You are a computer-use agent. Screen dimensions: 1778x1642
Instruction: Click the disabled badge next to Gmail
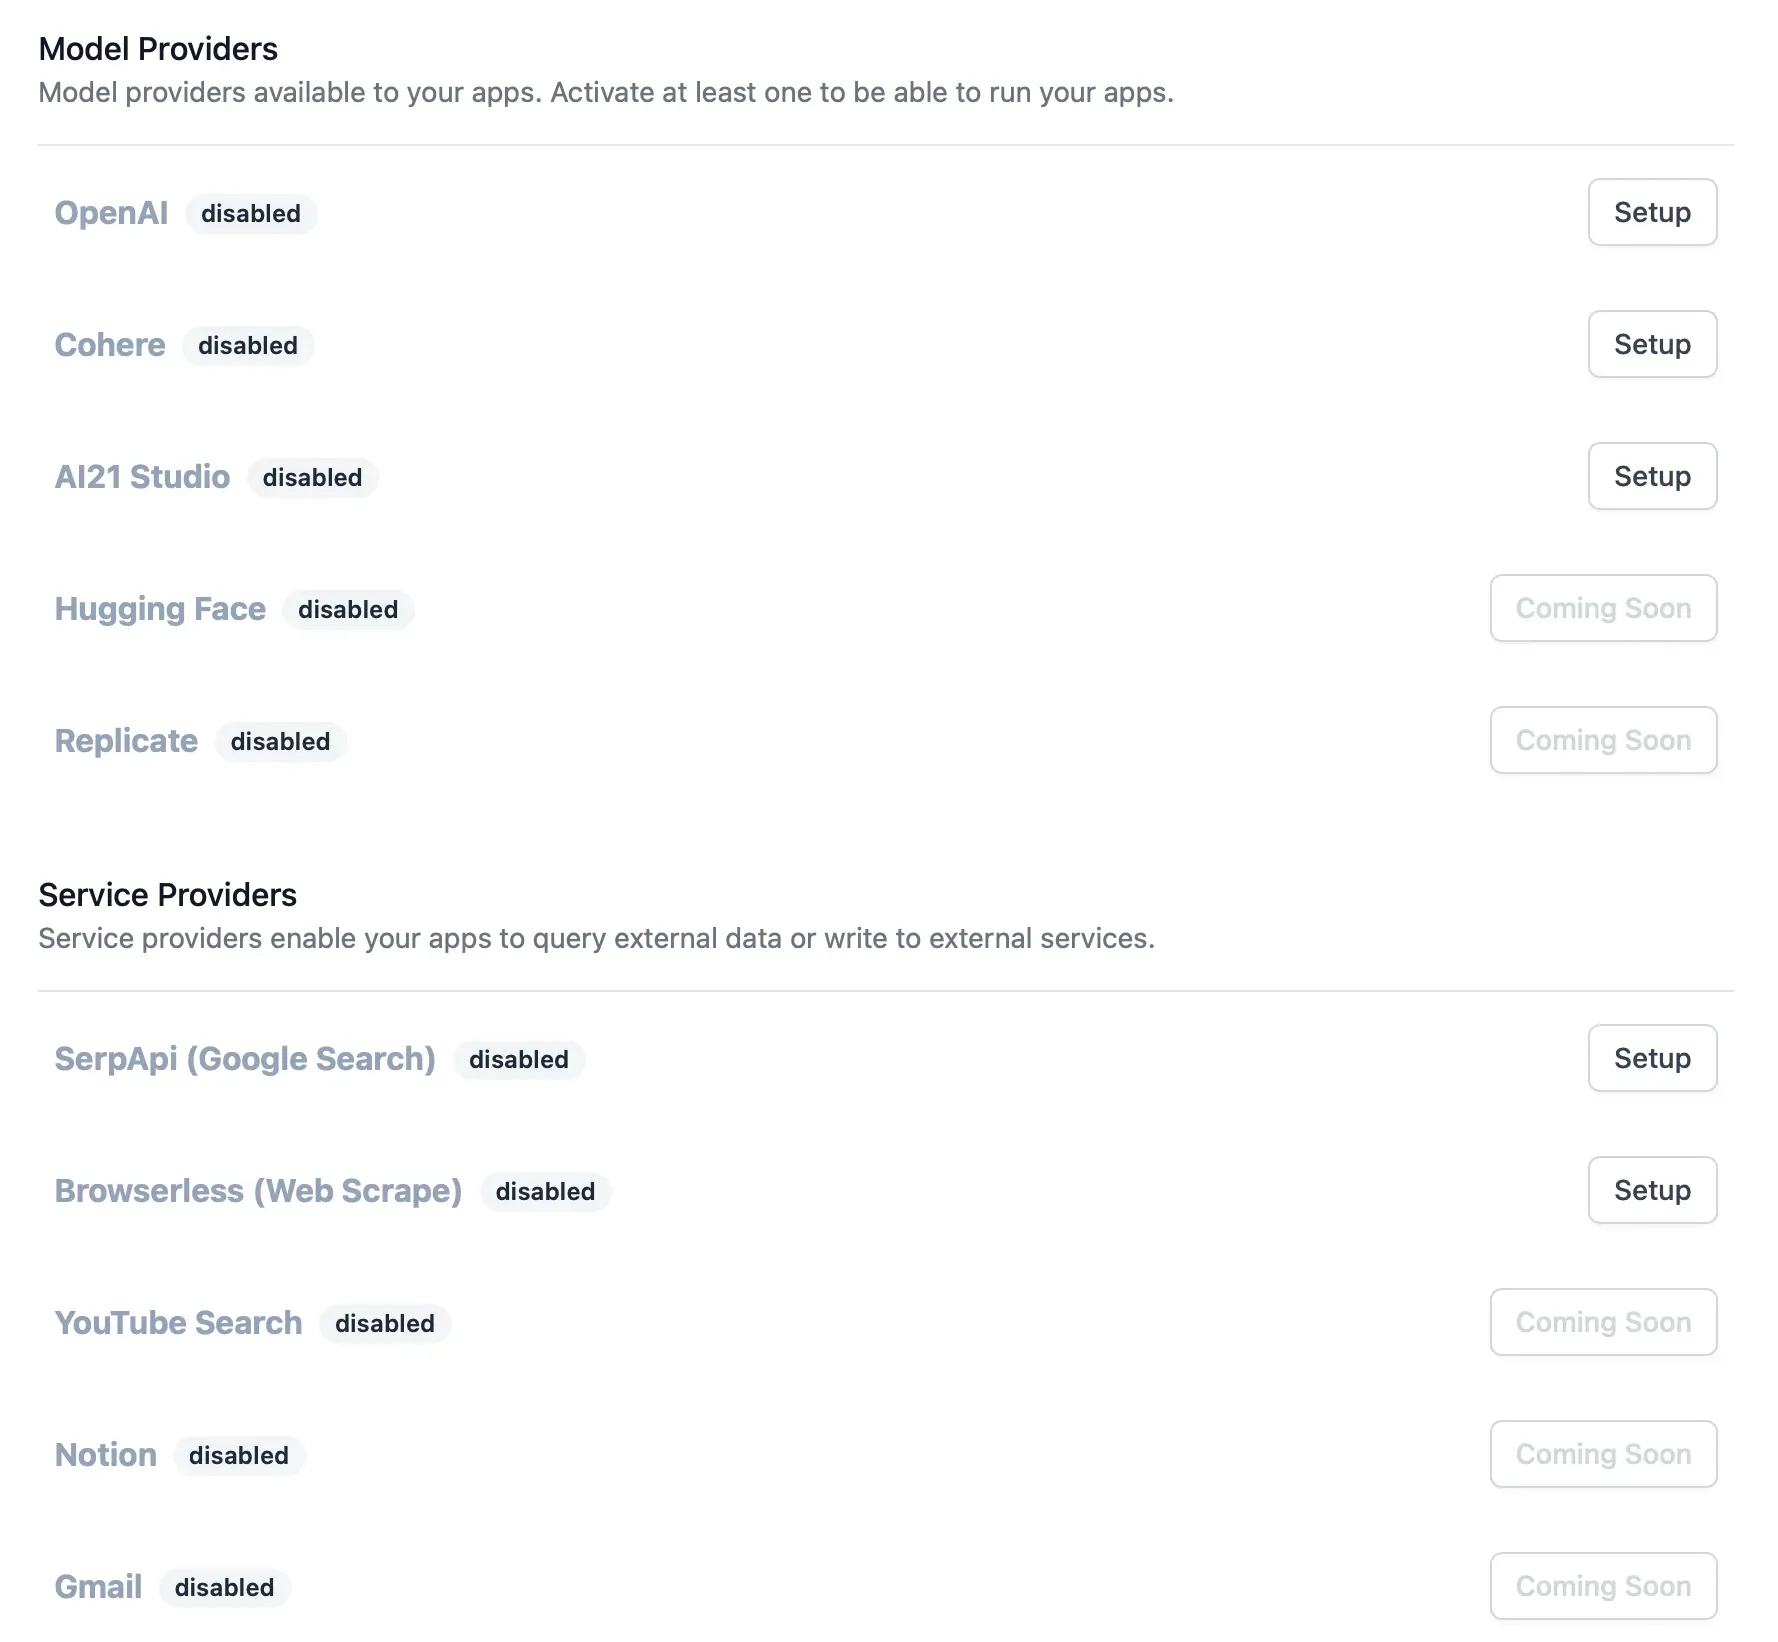pyautogui.click(x=224, y=1588)
